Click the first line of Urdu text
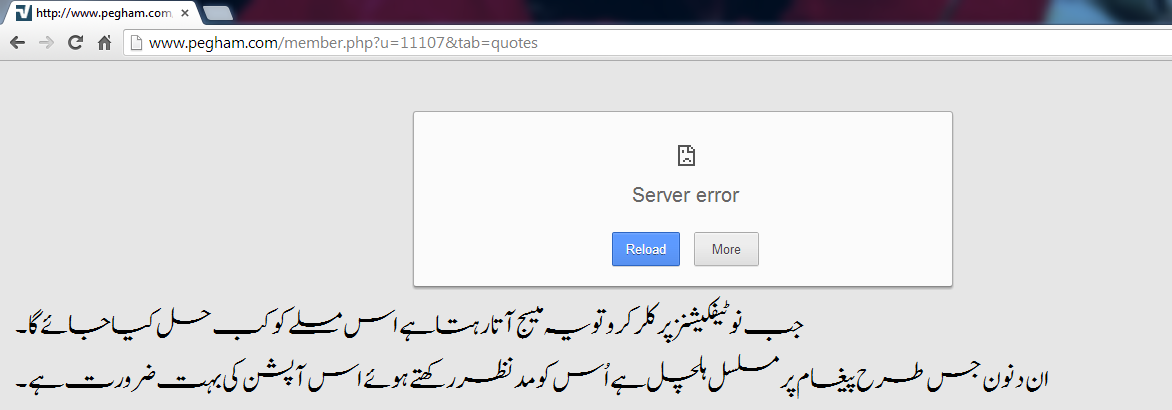Viewport: 1172px width, 410px height. pos(409,328)
